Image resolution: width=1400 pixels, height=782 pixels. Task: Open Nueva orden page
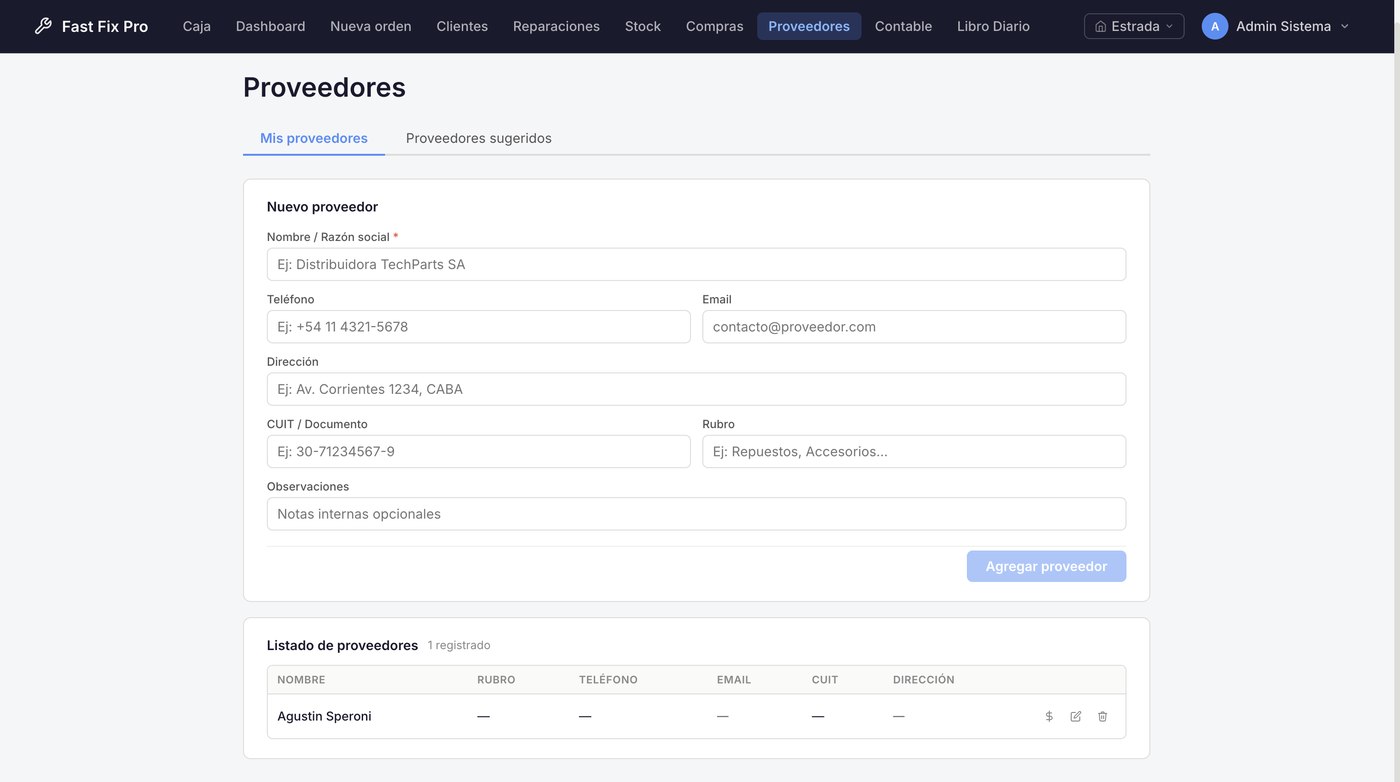(x=371, y=26)
